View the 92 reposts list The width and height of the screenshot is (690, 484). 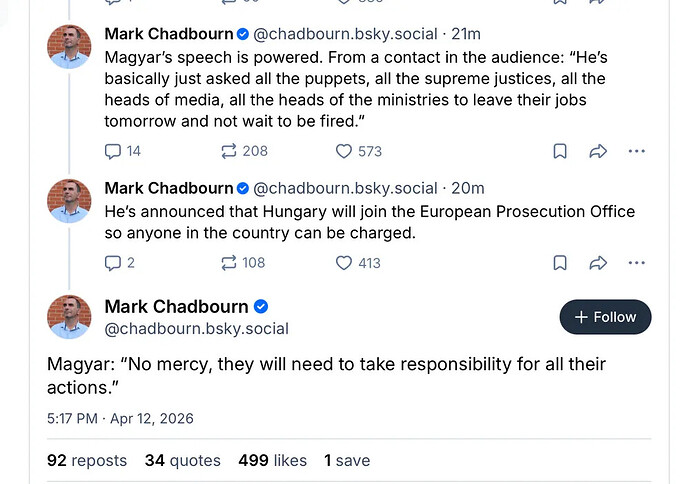click(x=87, y=460)
